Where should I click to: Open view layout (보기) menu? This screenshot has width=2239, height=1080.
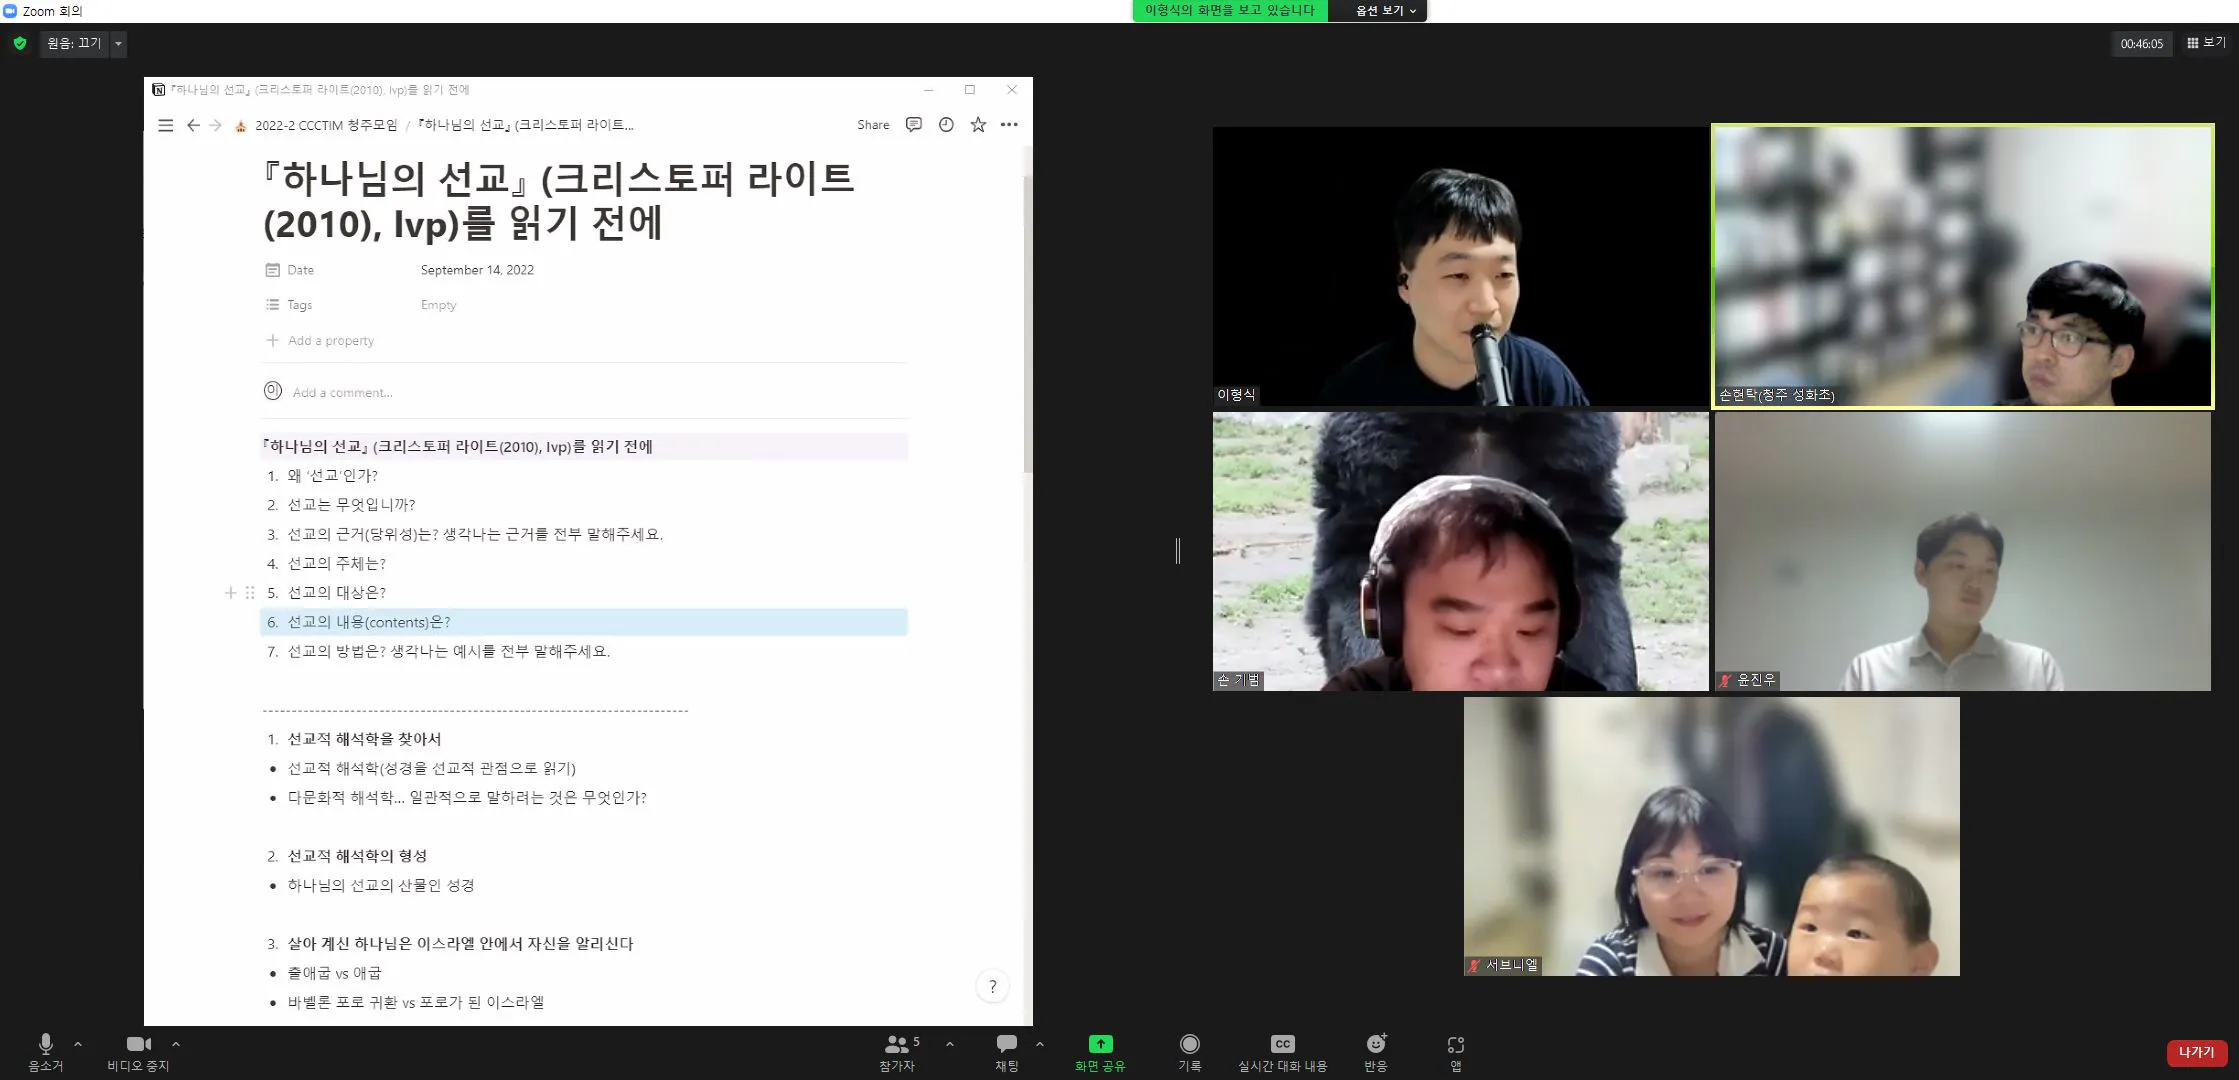pos(2206,43)
